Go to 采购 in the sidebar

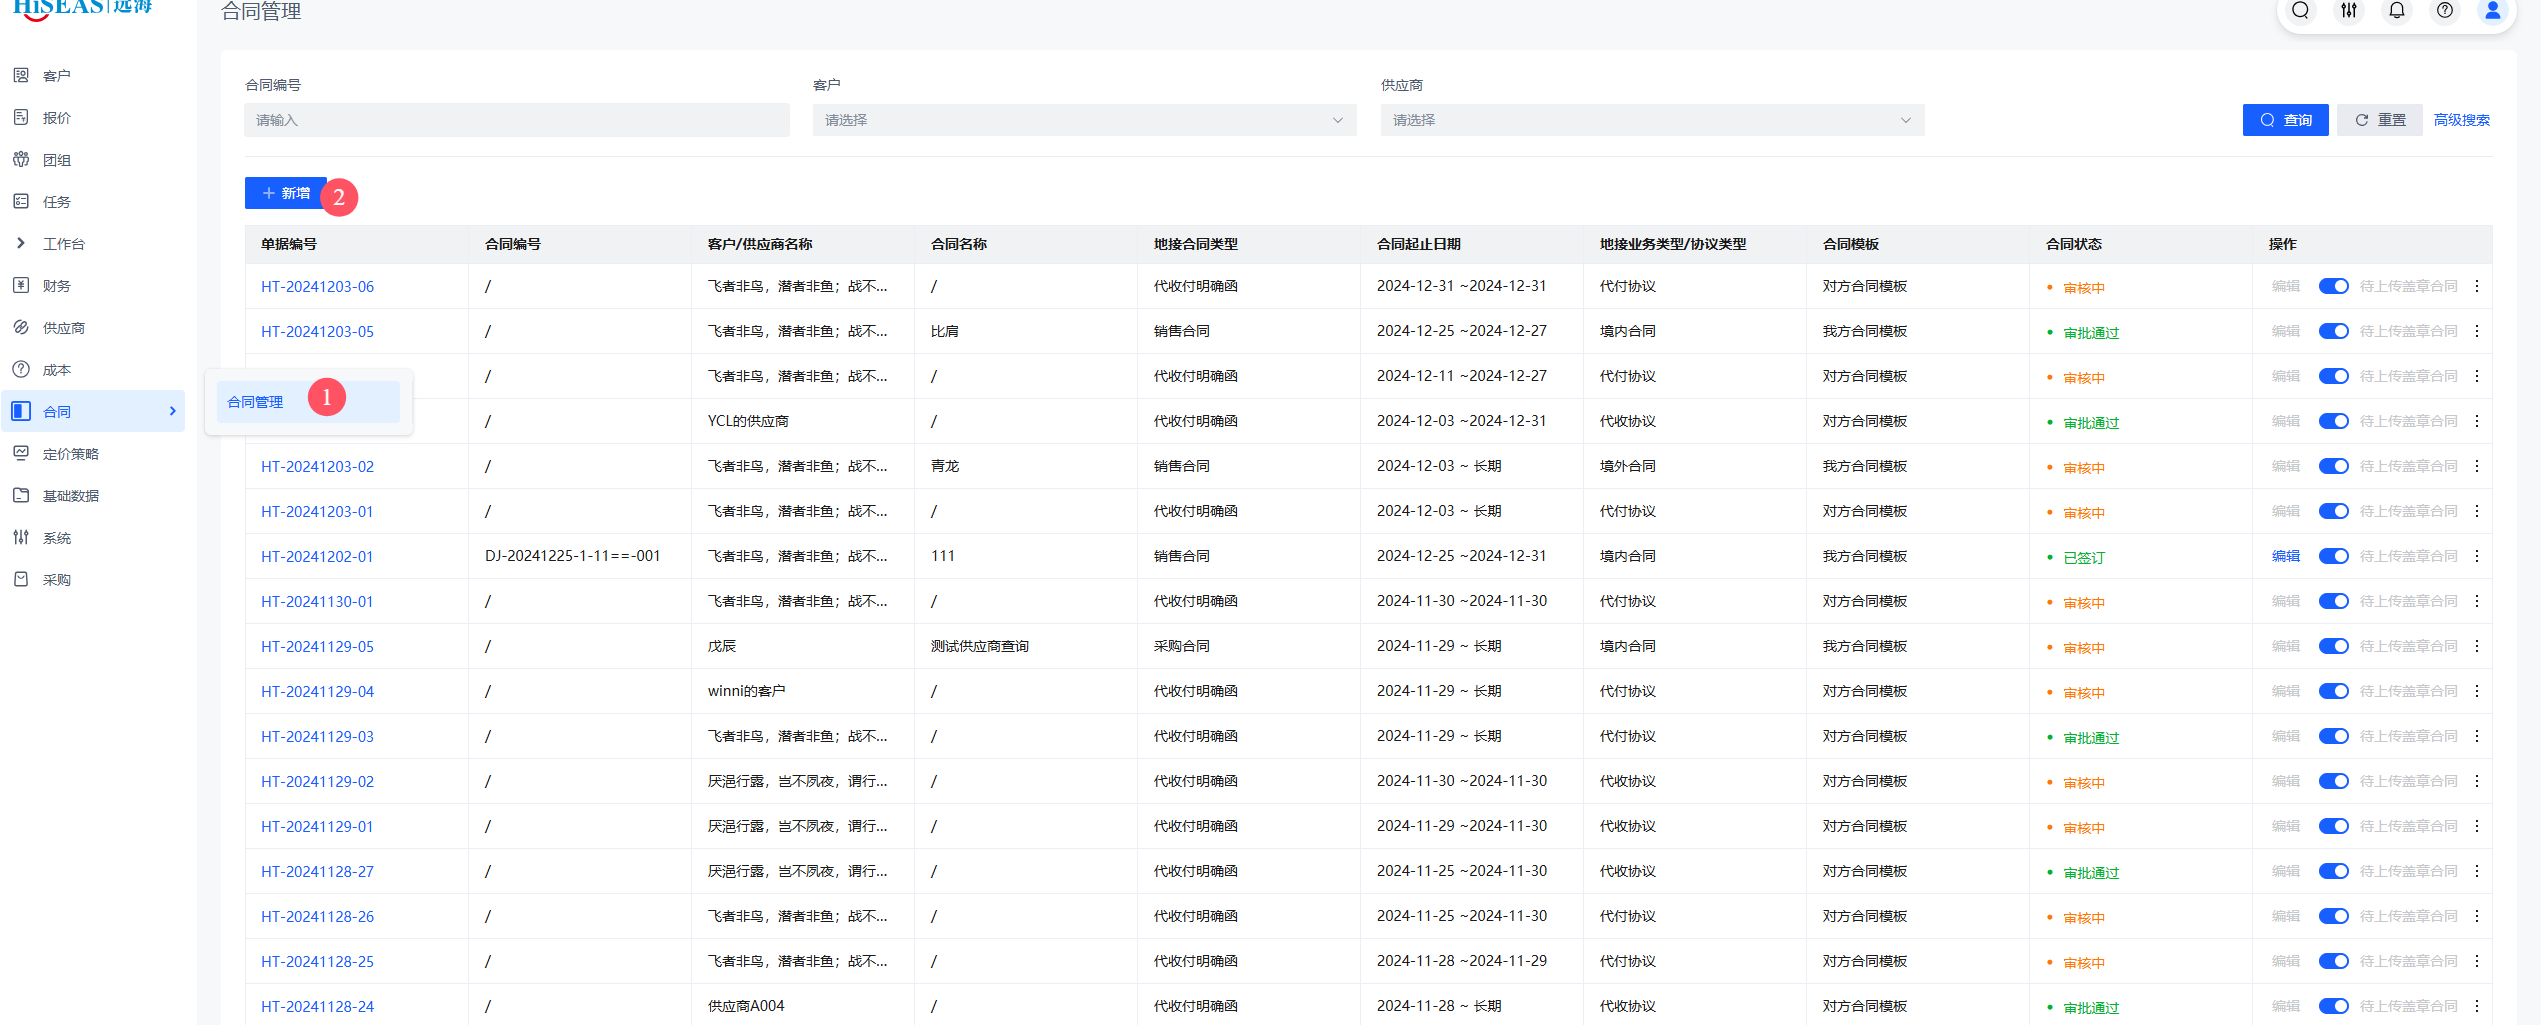[x=57, y=580]
